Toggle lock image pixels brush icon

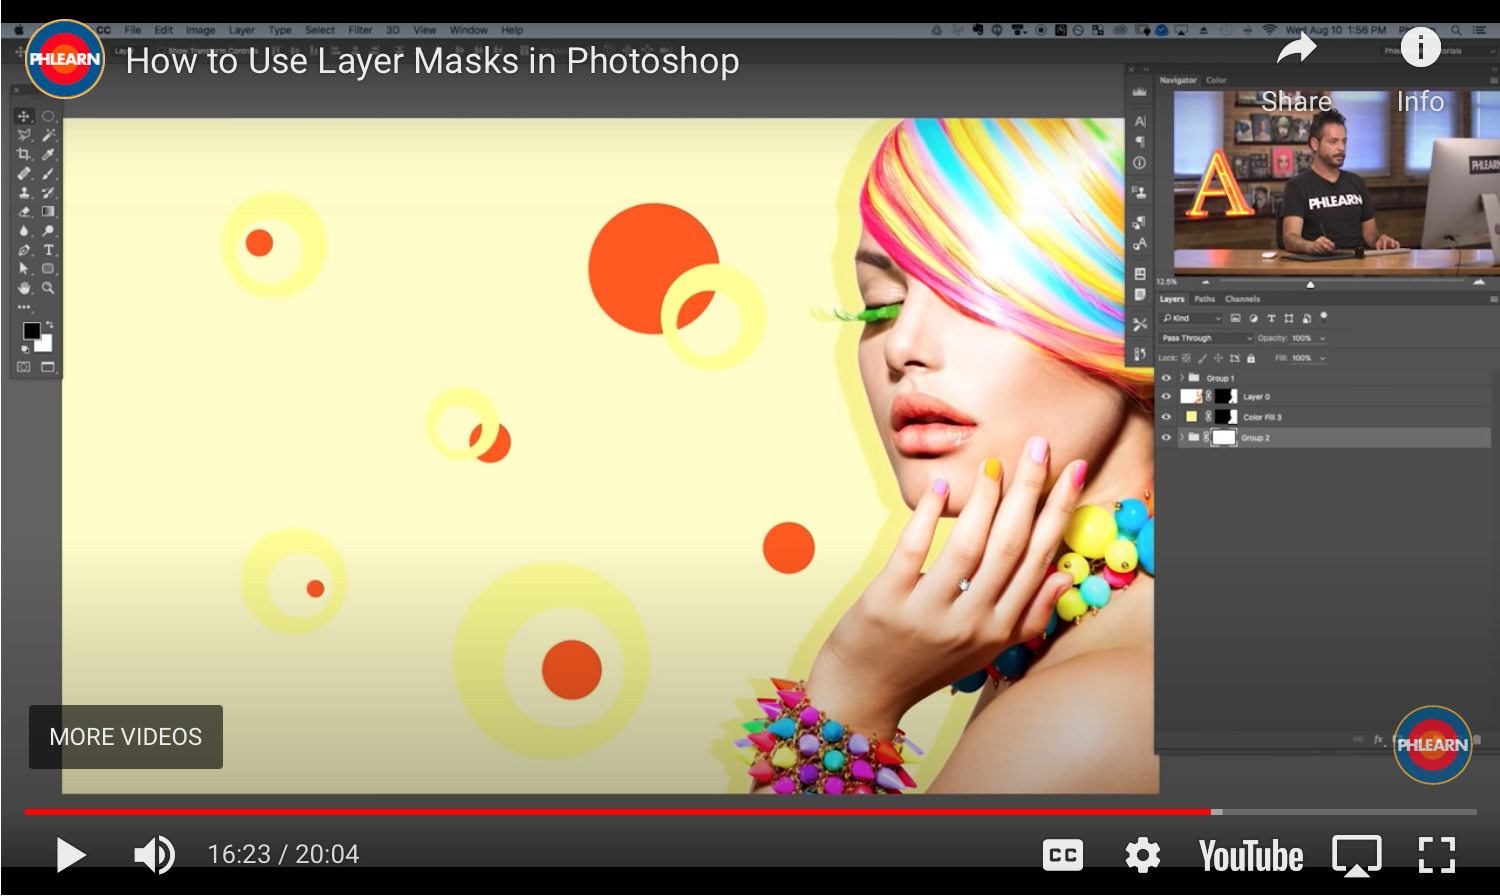1202,358
